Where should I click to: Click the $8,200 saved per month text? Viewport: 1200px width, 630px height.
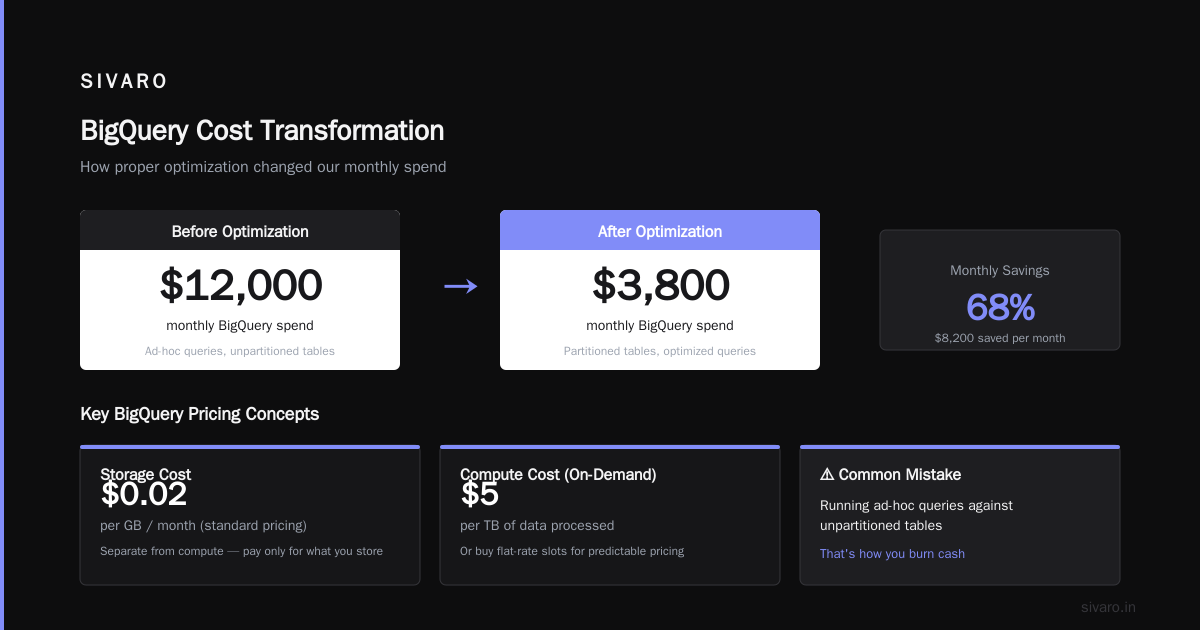[x=1000, y=338]
